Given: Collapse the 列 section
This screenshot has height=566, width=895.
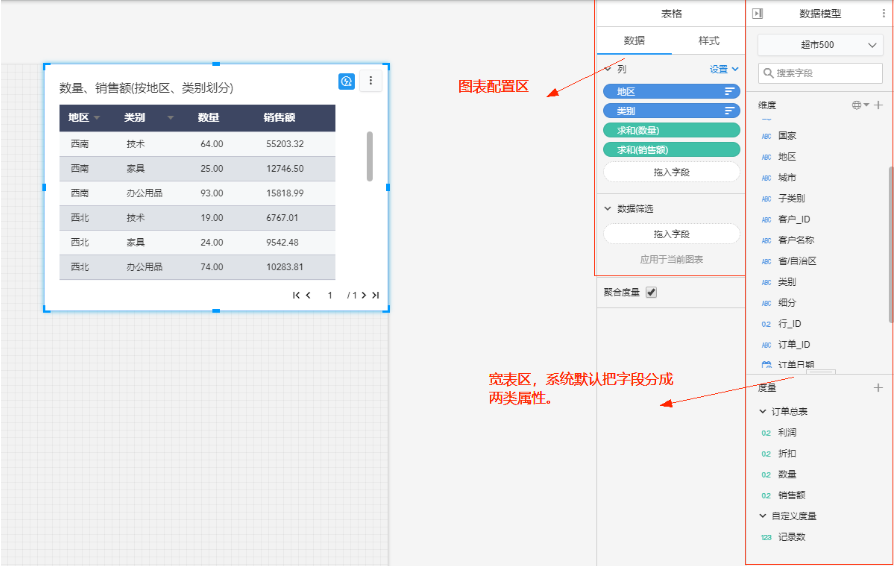Looking at the screenshot, I should (x=608, y=69).
